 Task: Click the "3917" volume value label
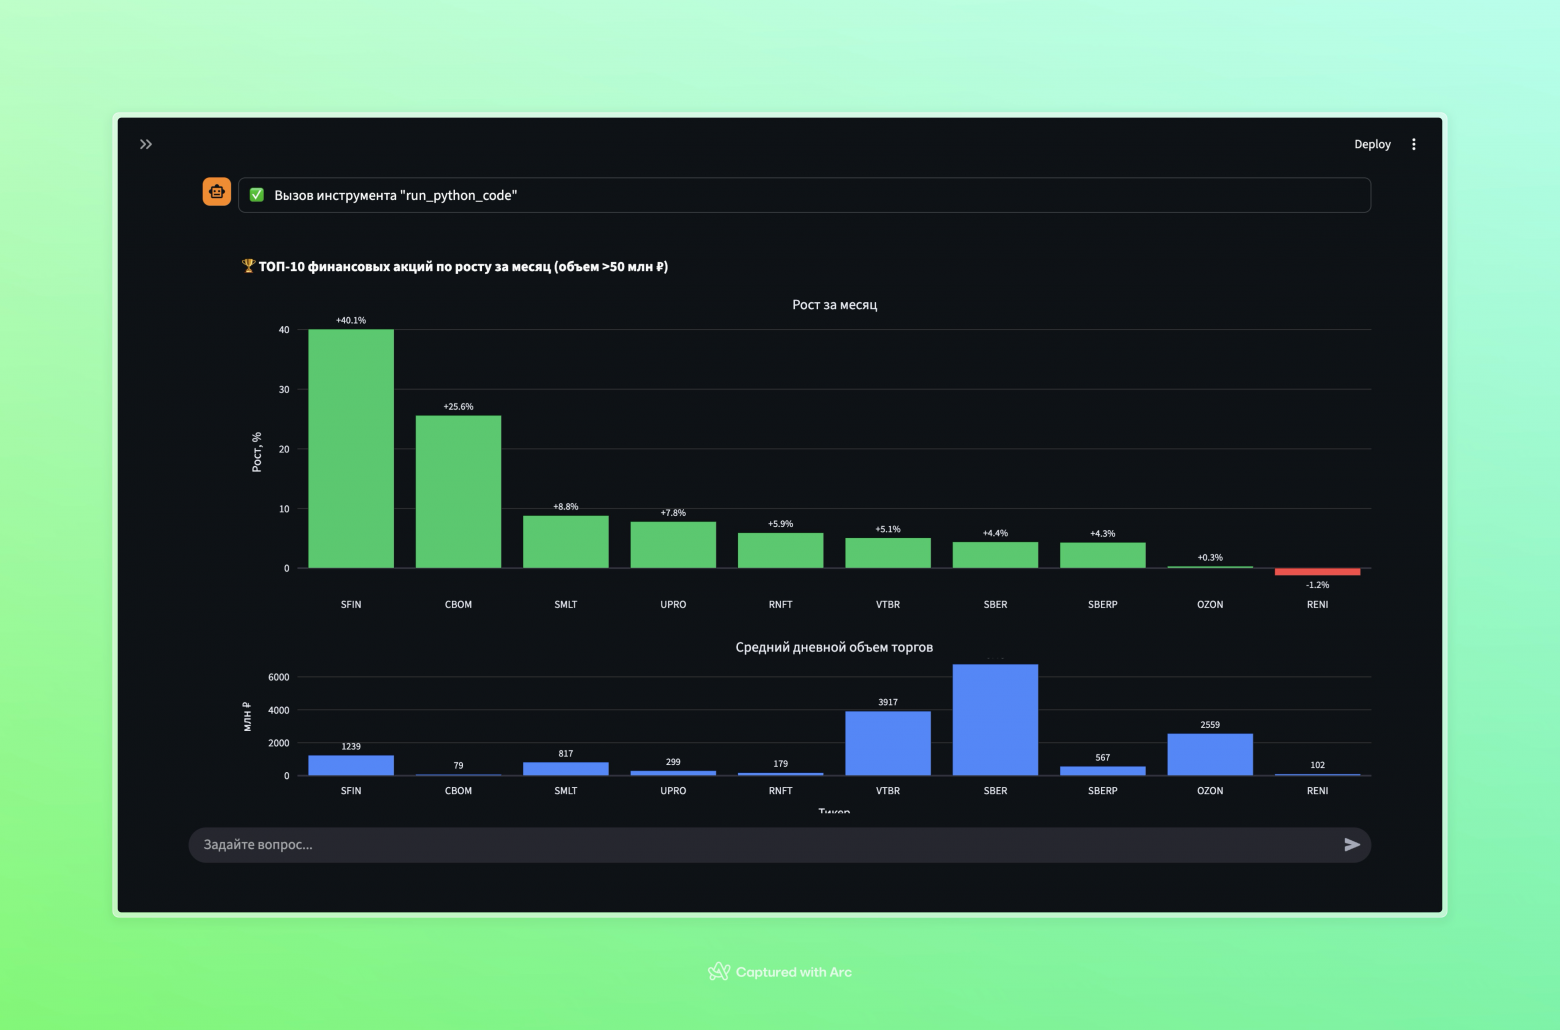point(888,703)
